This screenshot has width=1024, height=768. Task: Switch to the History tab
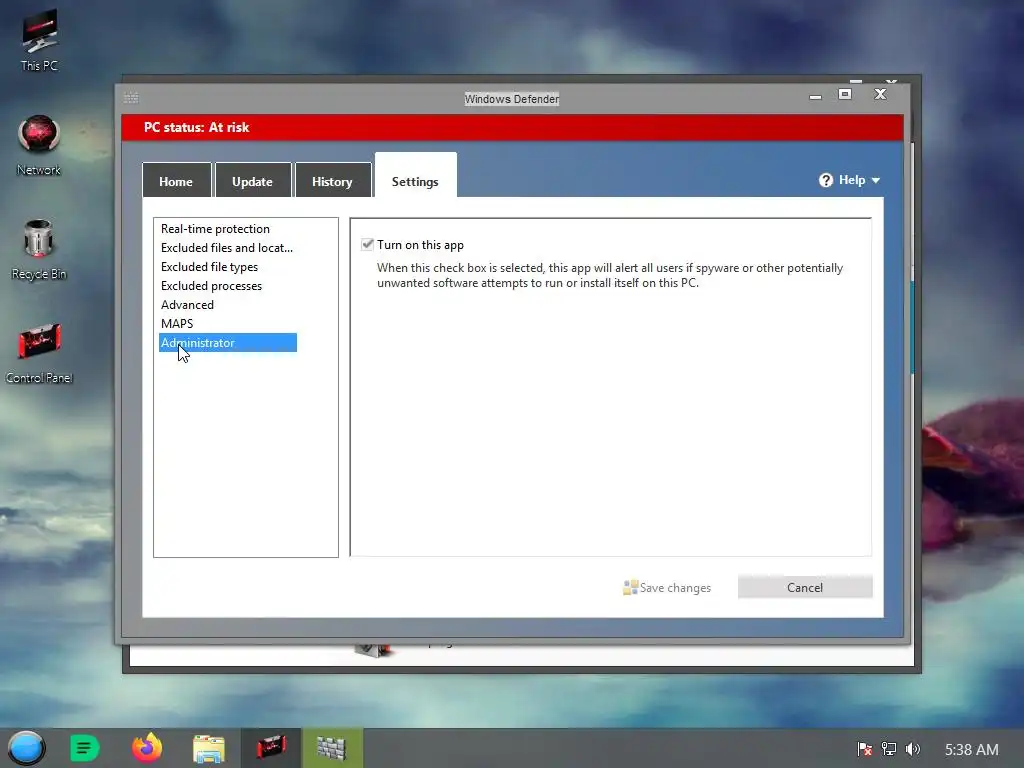(x=332, y=181)
